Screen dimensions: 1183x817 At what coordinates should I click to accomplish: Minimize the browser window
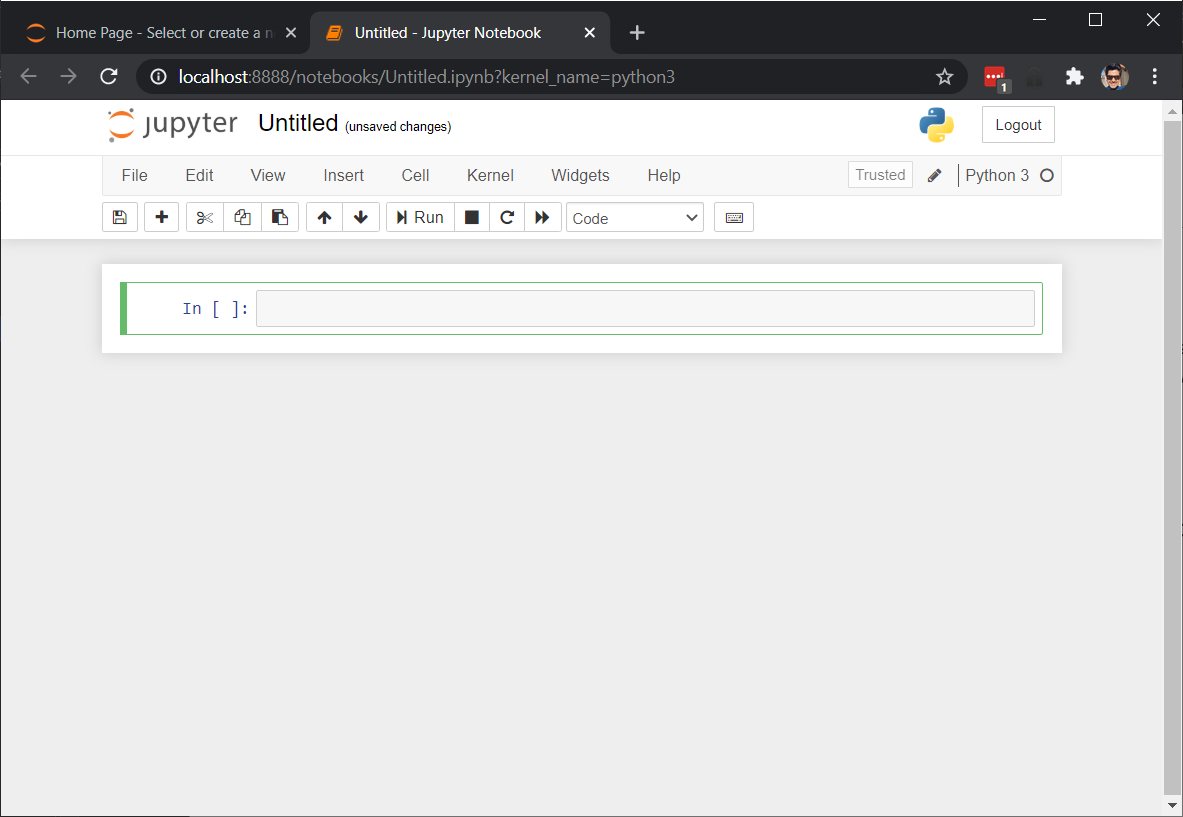[1040, 20]
